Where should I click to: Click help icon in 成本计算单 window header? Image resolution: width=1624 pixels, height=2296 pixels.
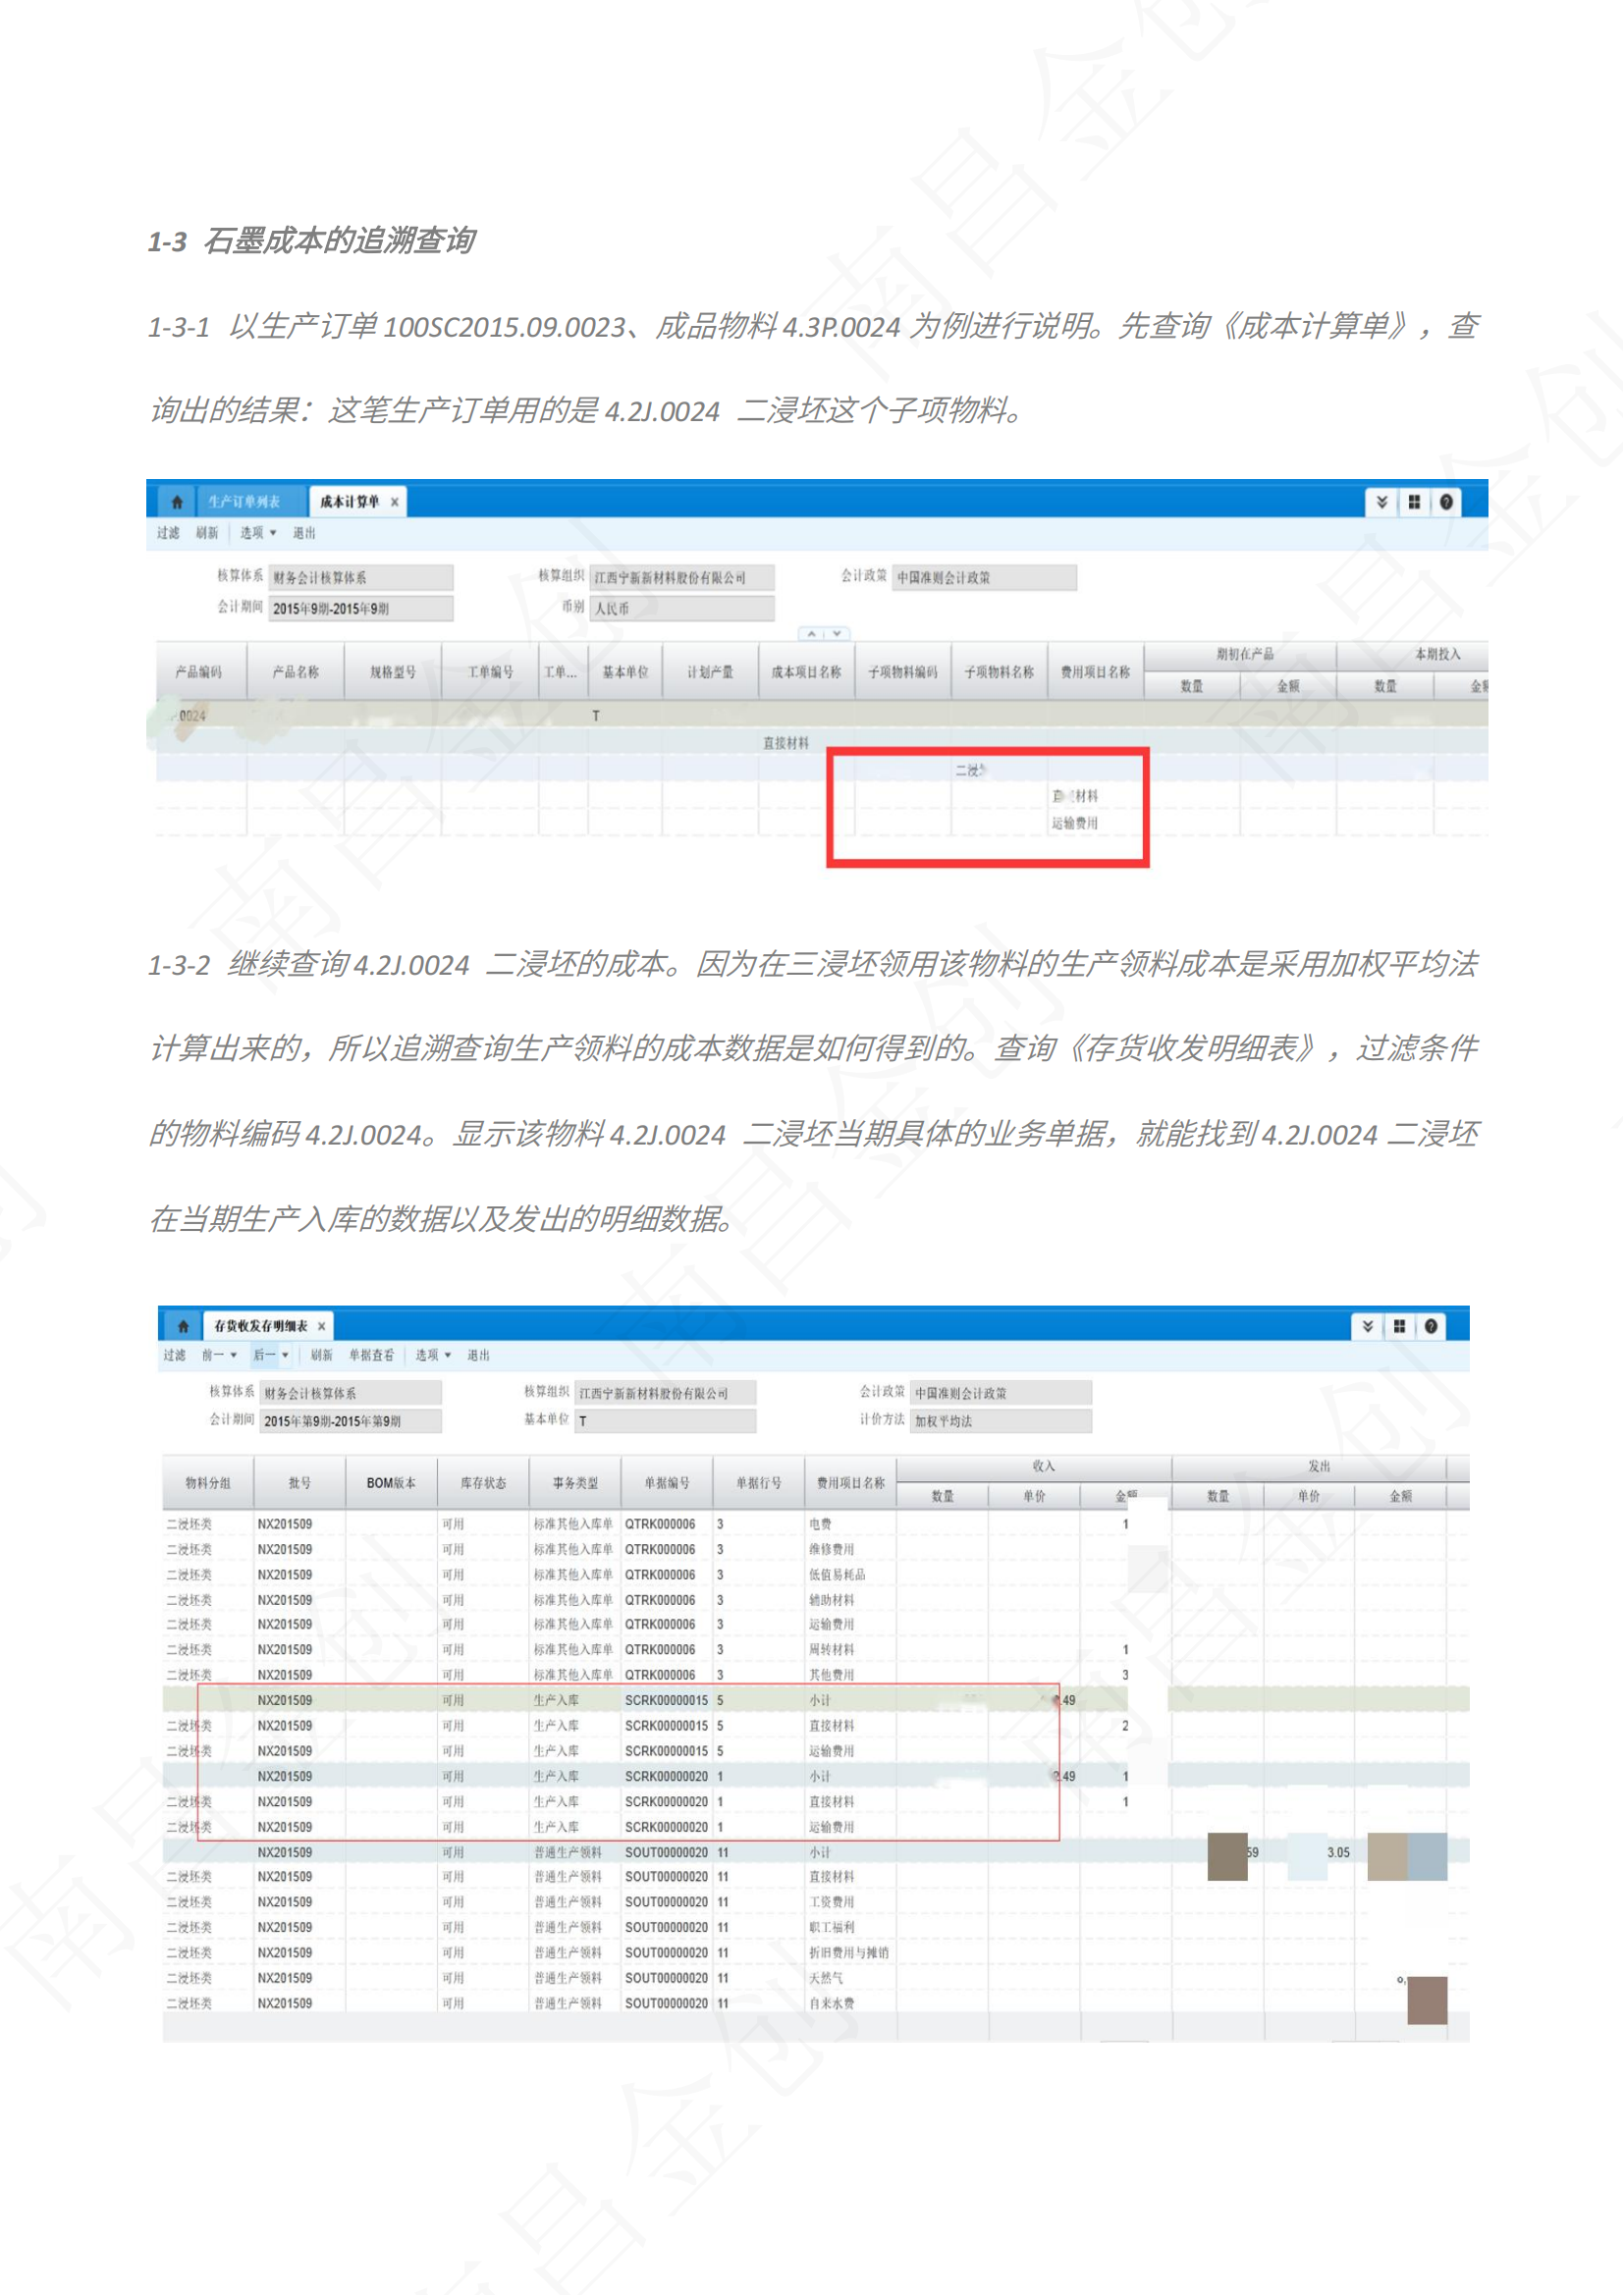pos(1446,502)
